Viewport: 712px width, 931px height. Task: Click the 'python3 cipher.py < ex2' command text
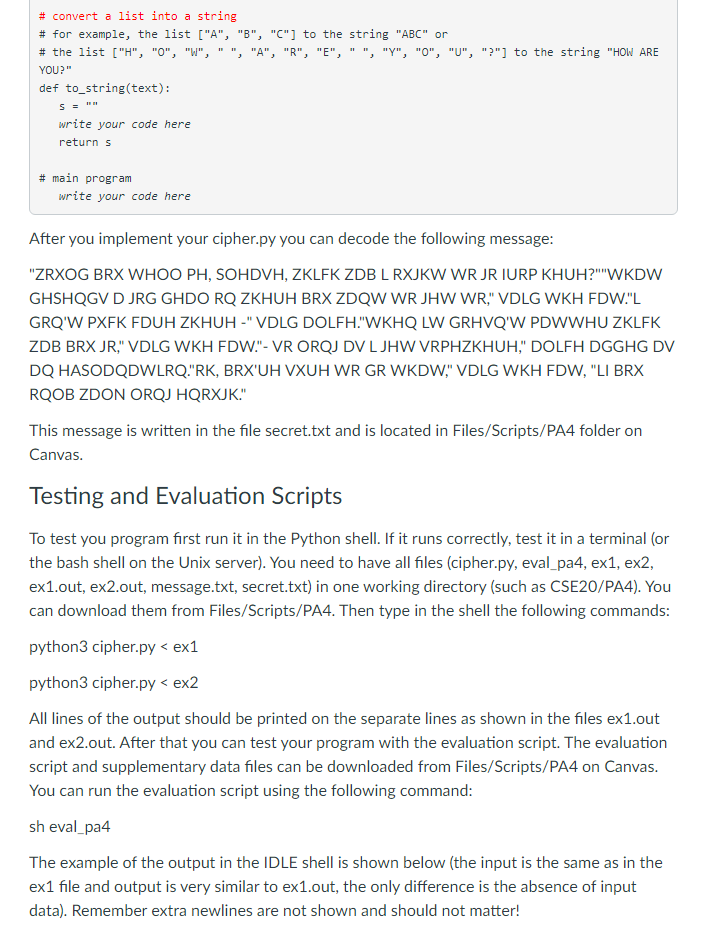113,683
